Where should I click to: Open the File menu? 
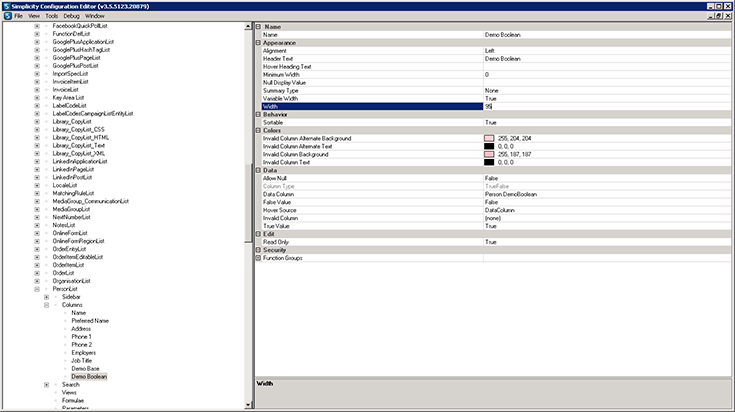pyautogui.click(x=18, y=16)
